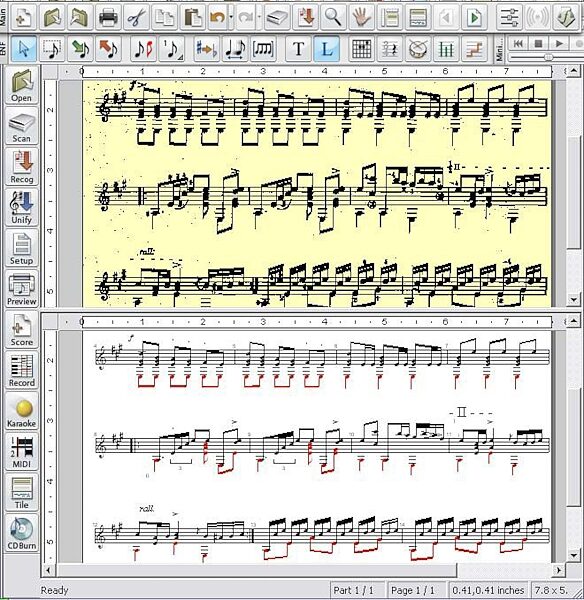Click the scanner icon in top toolbar
Screen dimensions: 584x600
[x=277, y=17]
